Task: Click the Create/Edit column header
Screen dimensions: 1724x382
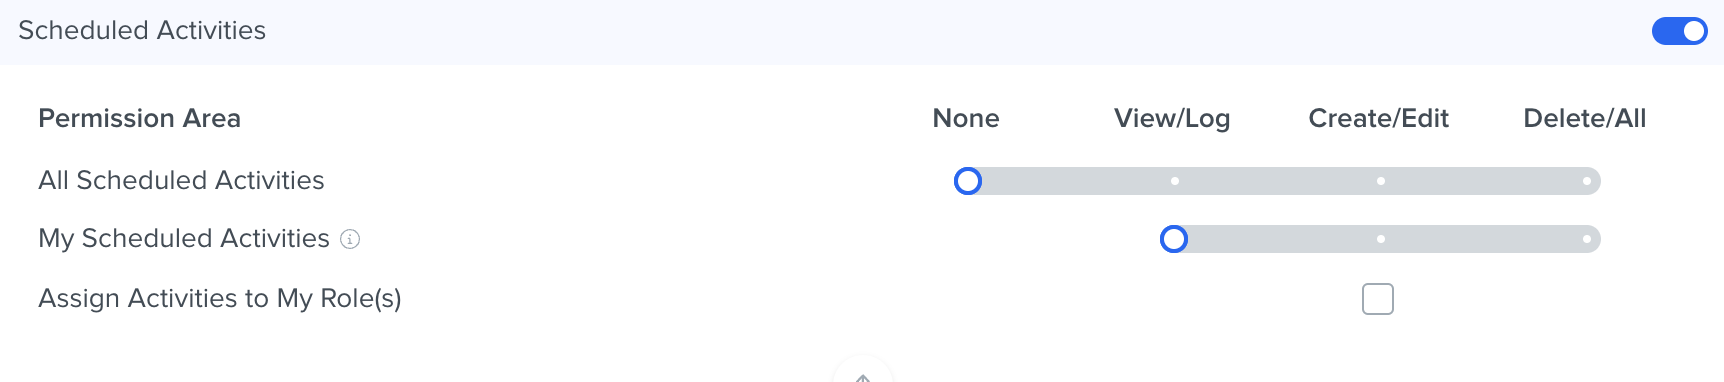Action: [x=1378, y=118]
